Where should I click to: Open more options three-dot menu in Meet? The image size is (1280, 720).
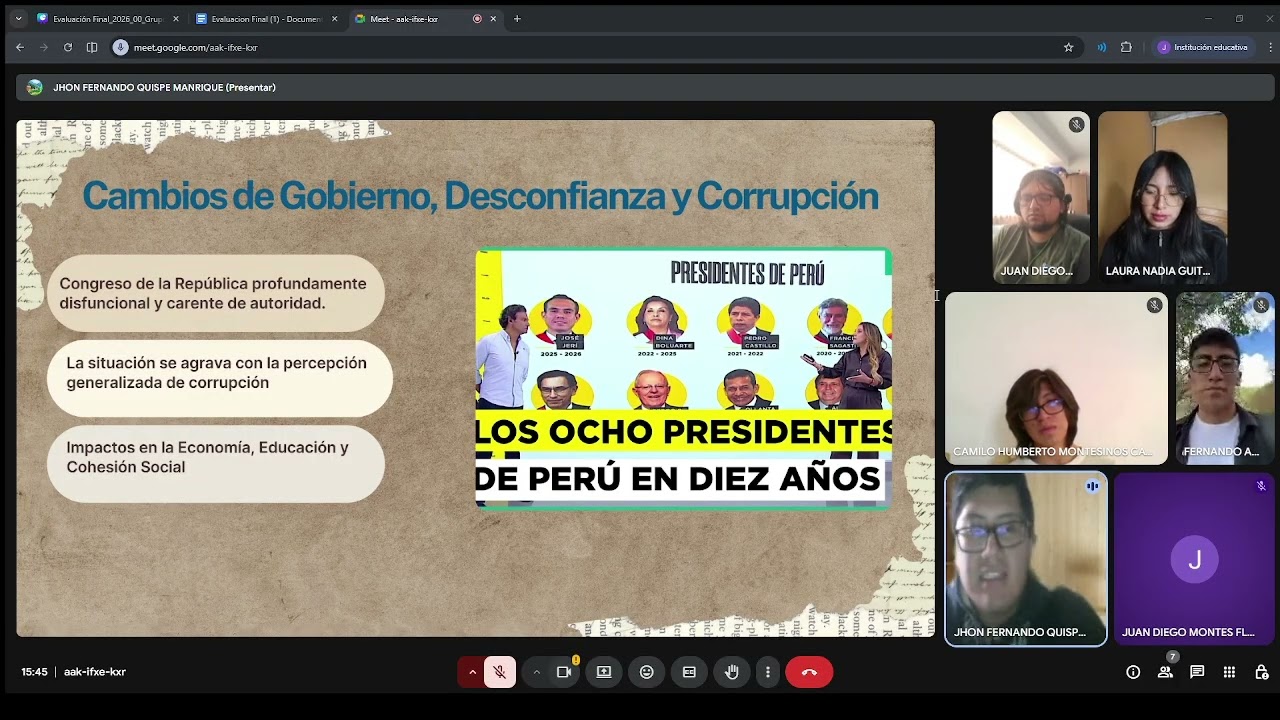[x=768, y=672]
